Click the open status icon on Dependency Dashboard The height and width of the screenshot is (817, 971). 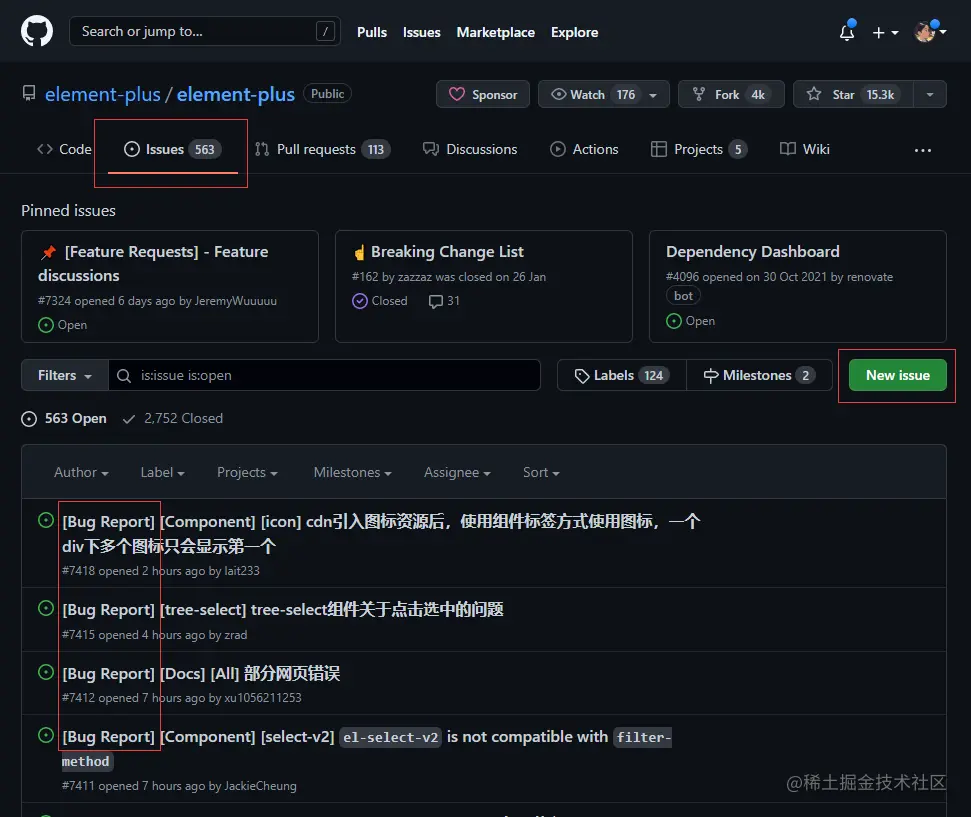[673, 321]
